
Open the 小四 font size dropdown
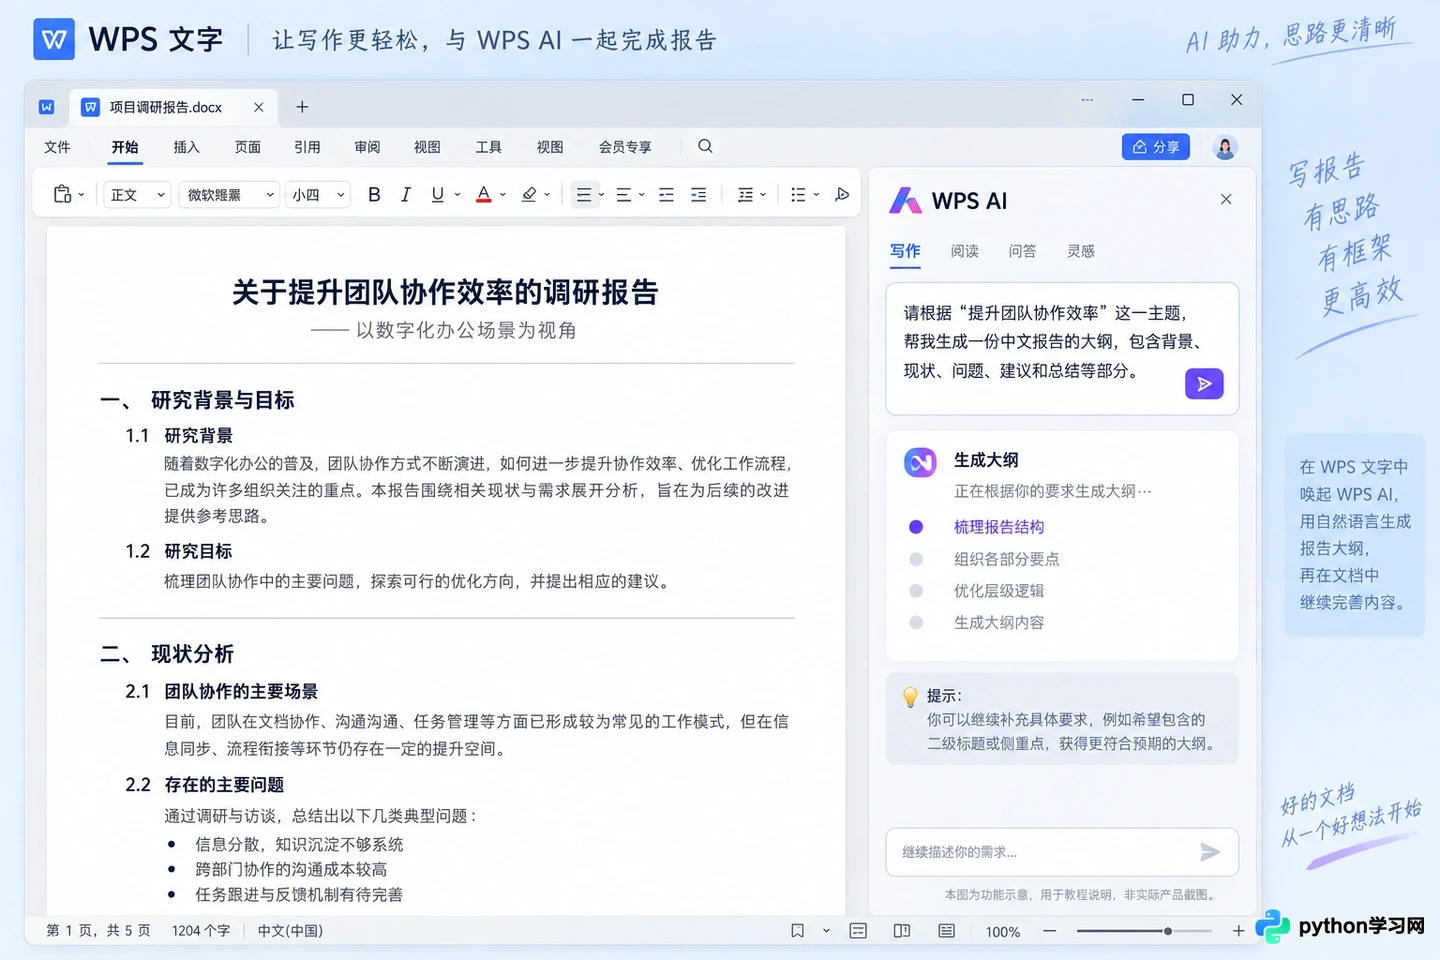pos(318,195)
